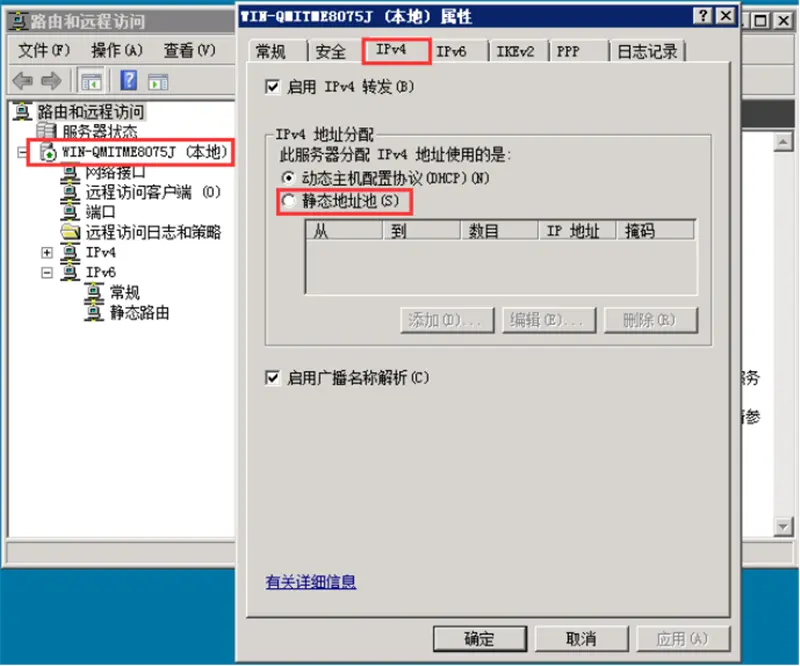Toggle 启用广播名称解析 checkbox
Viewport: 800px width, 666px height.
click(x=273, y=378)
